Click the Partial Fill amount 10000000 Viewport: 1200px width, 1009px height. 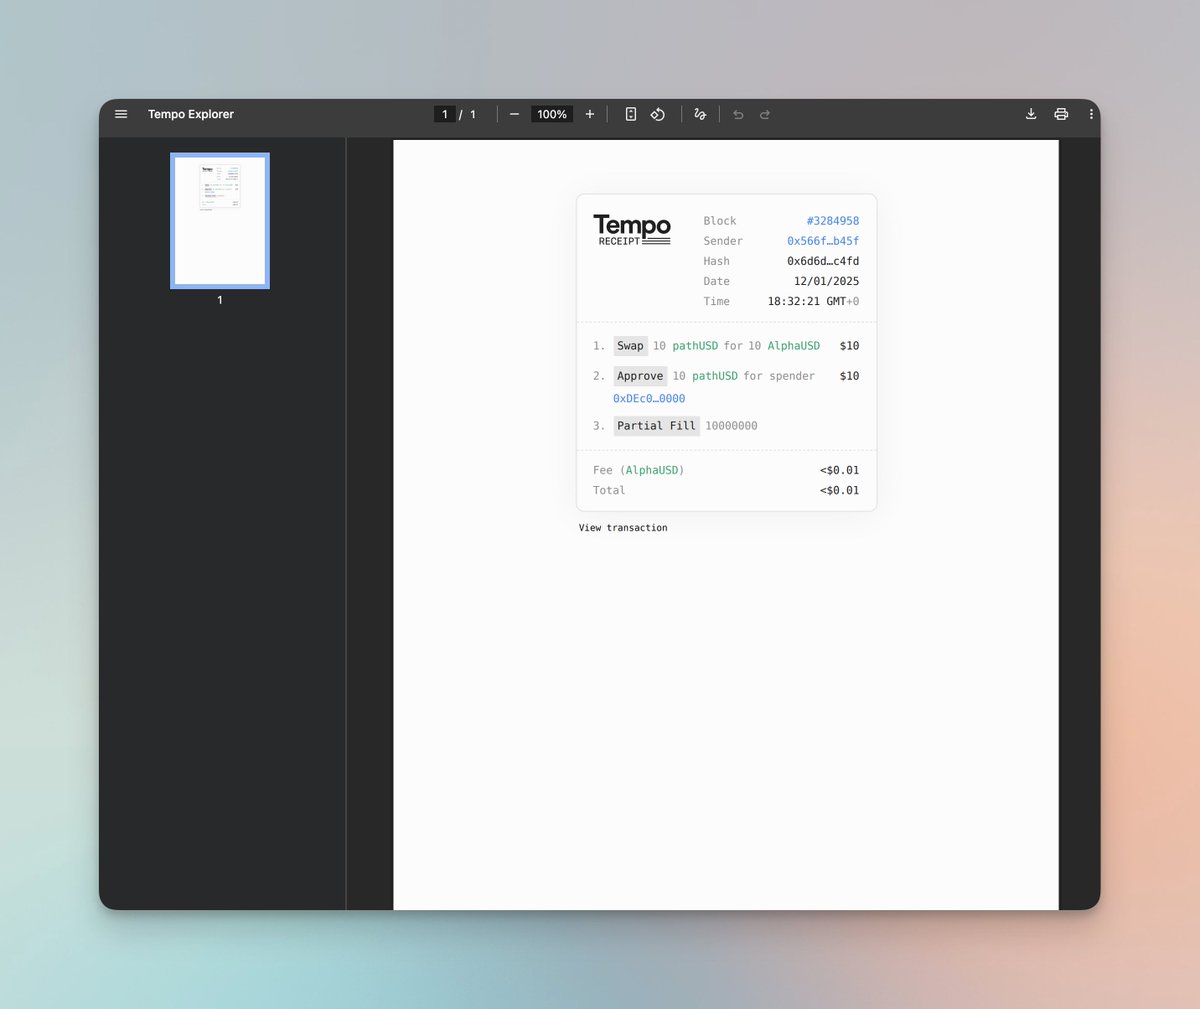pos(731,426)
